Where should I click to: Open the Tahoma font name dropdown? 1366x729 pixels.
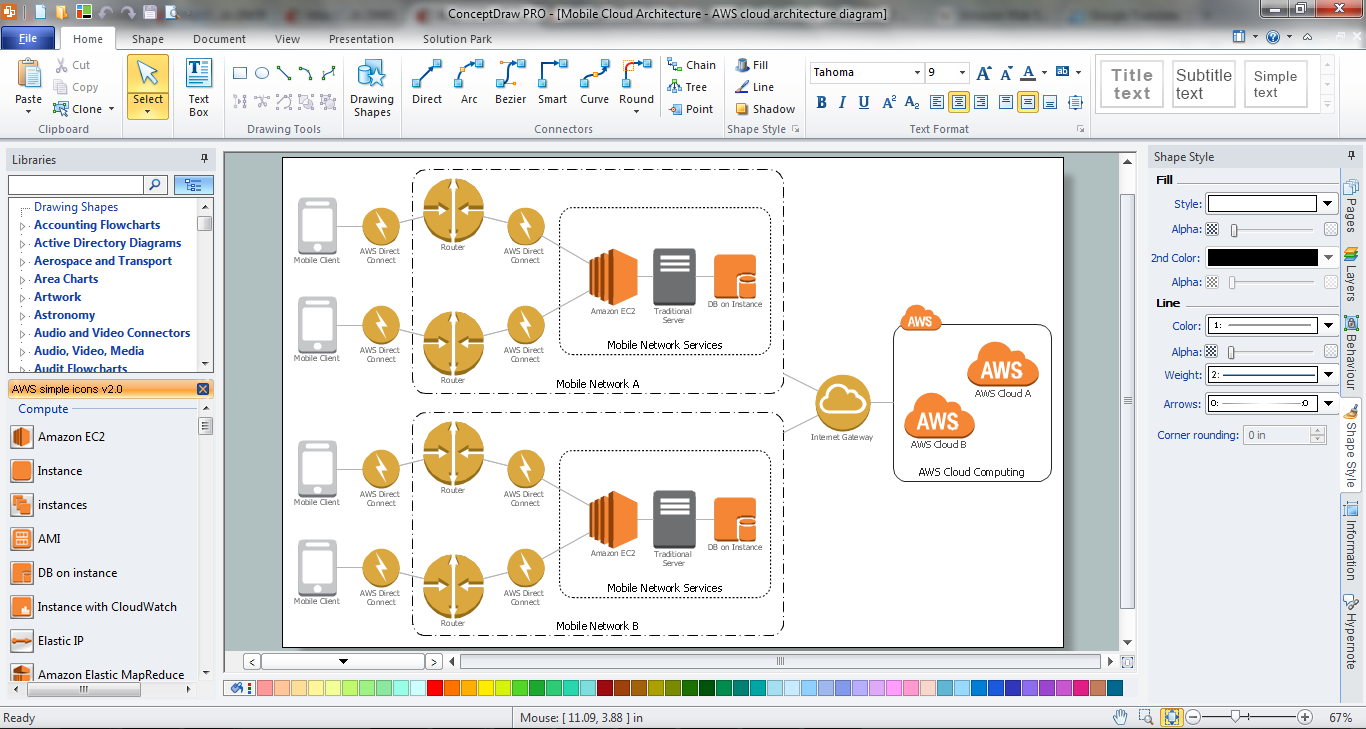917,73
